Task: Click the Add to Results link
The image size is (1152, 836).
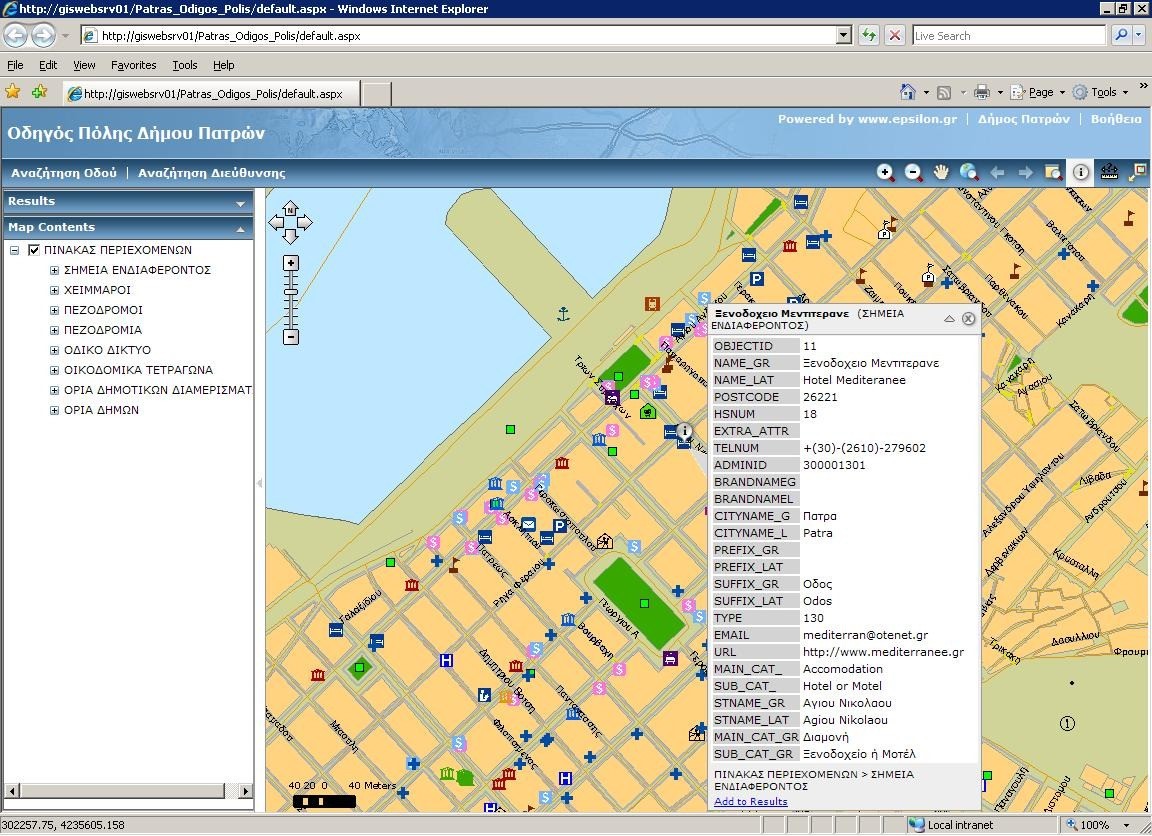Action: tap(750, 801)
